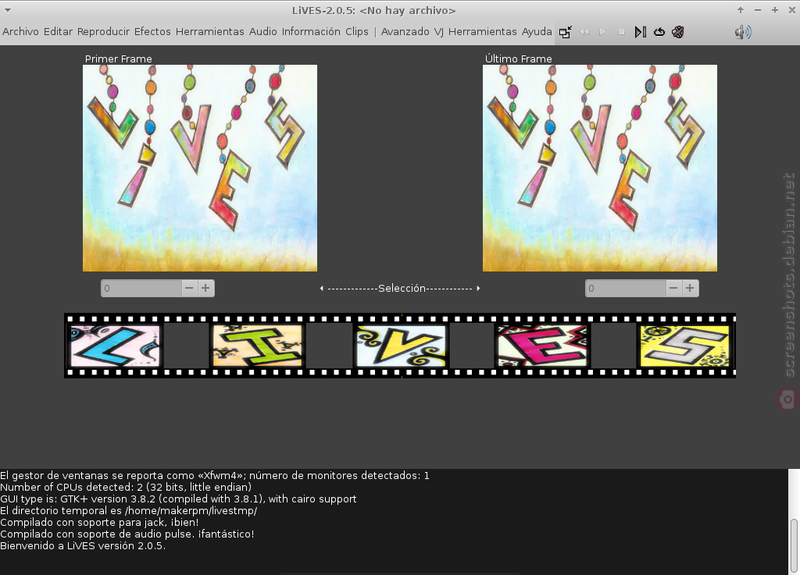Click the play selection icon

[x=640, y=32]
